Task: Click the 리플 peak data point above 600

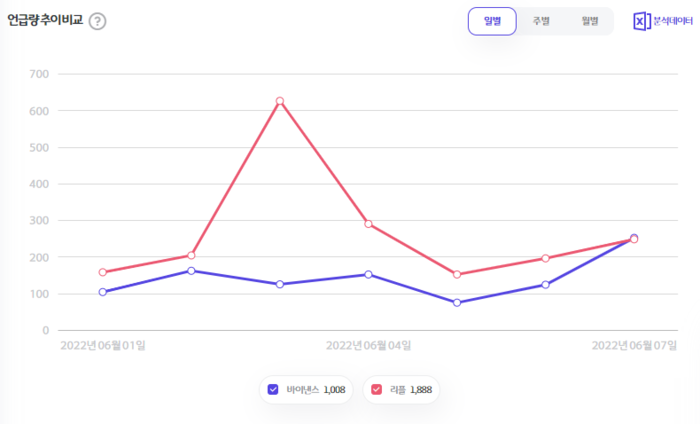Action: [x=280, y=101]
